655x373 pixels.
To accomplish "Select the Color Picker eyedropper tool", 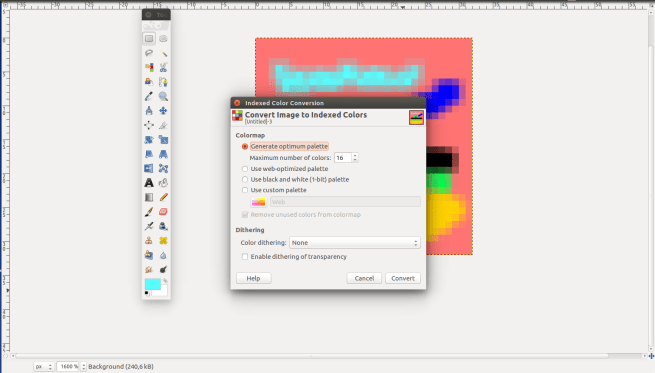I will [149, 96].
